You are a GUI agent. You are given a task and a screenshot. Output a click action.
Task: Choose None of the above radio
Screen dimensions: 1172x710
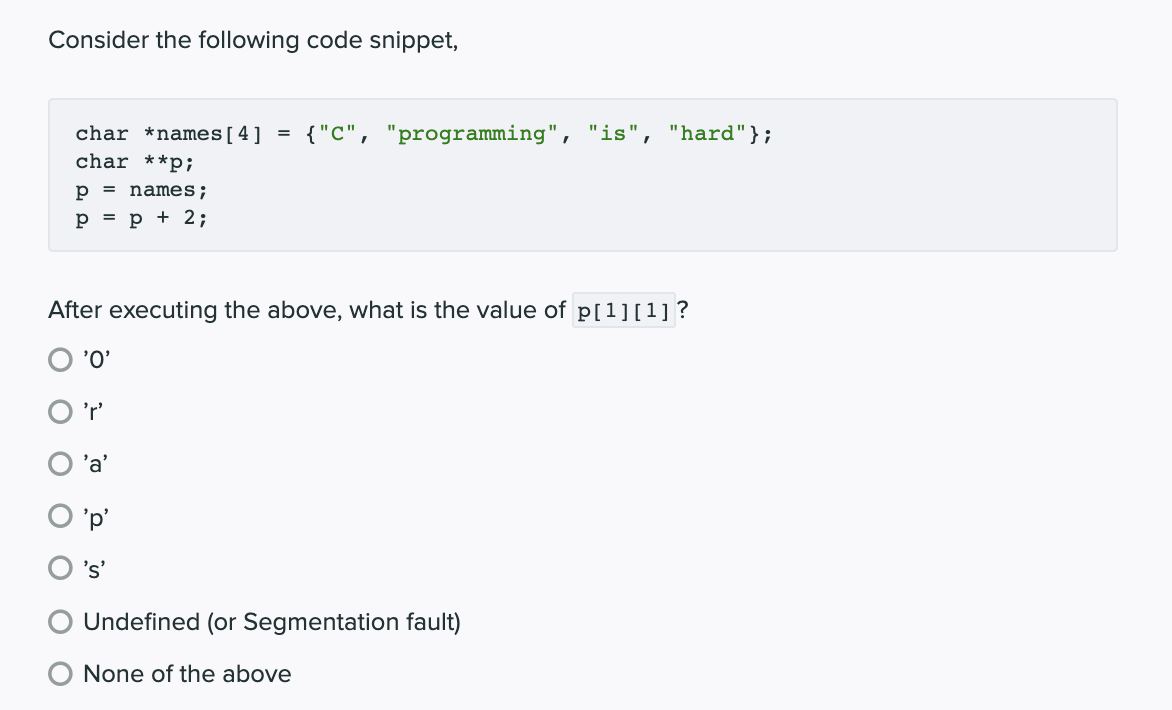pyautogui.click(x=61, y=674)
